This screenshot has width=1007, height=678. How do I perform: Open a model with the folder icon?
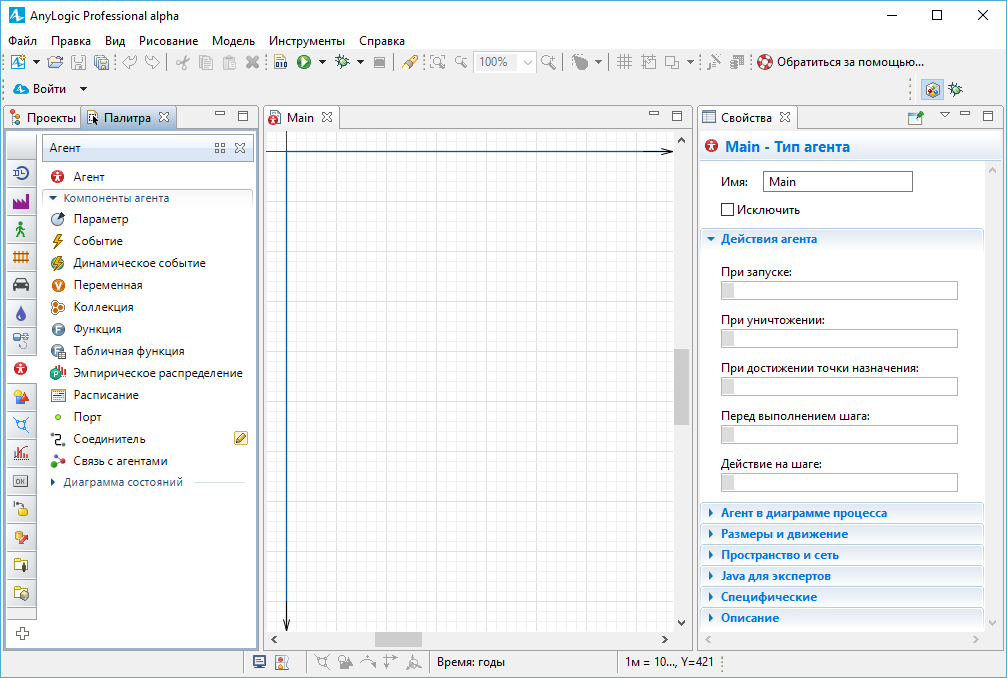(55, 62)
